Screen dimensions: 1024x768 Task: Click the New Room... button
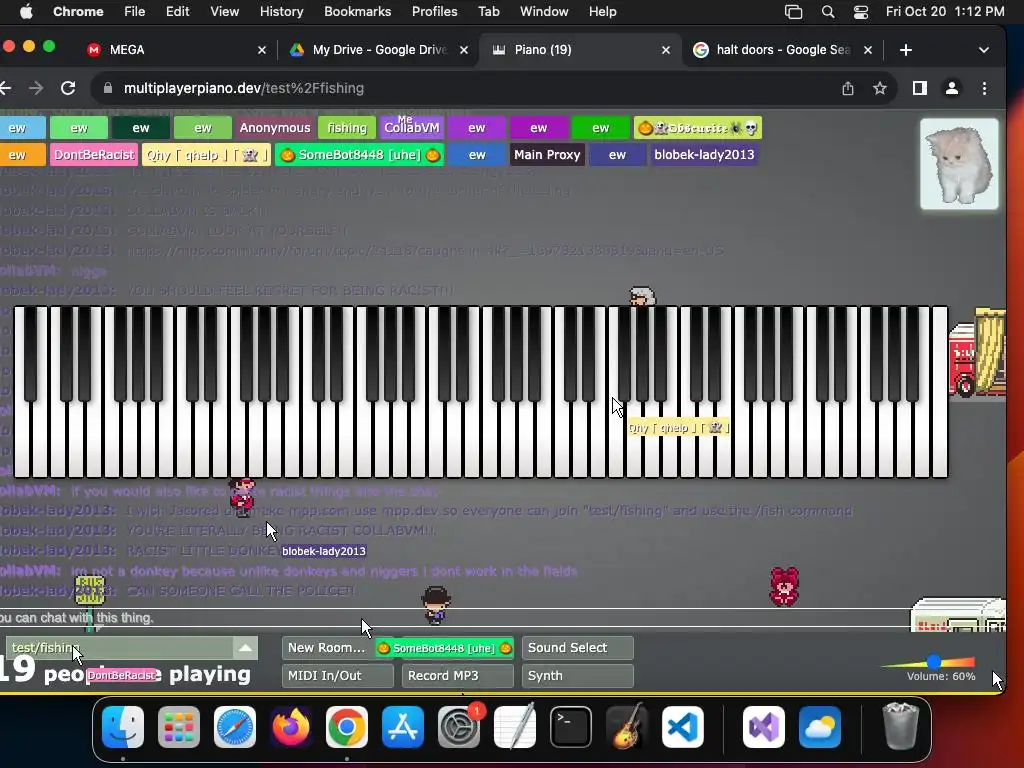click(327, 648)
